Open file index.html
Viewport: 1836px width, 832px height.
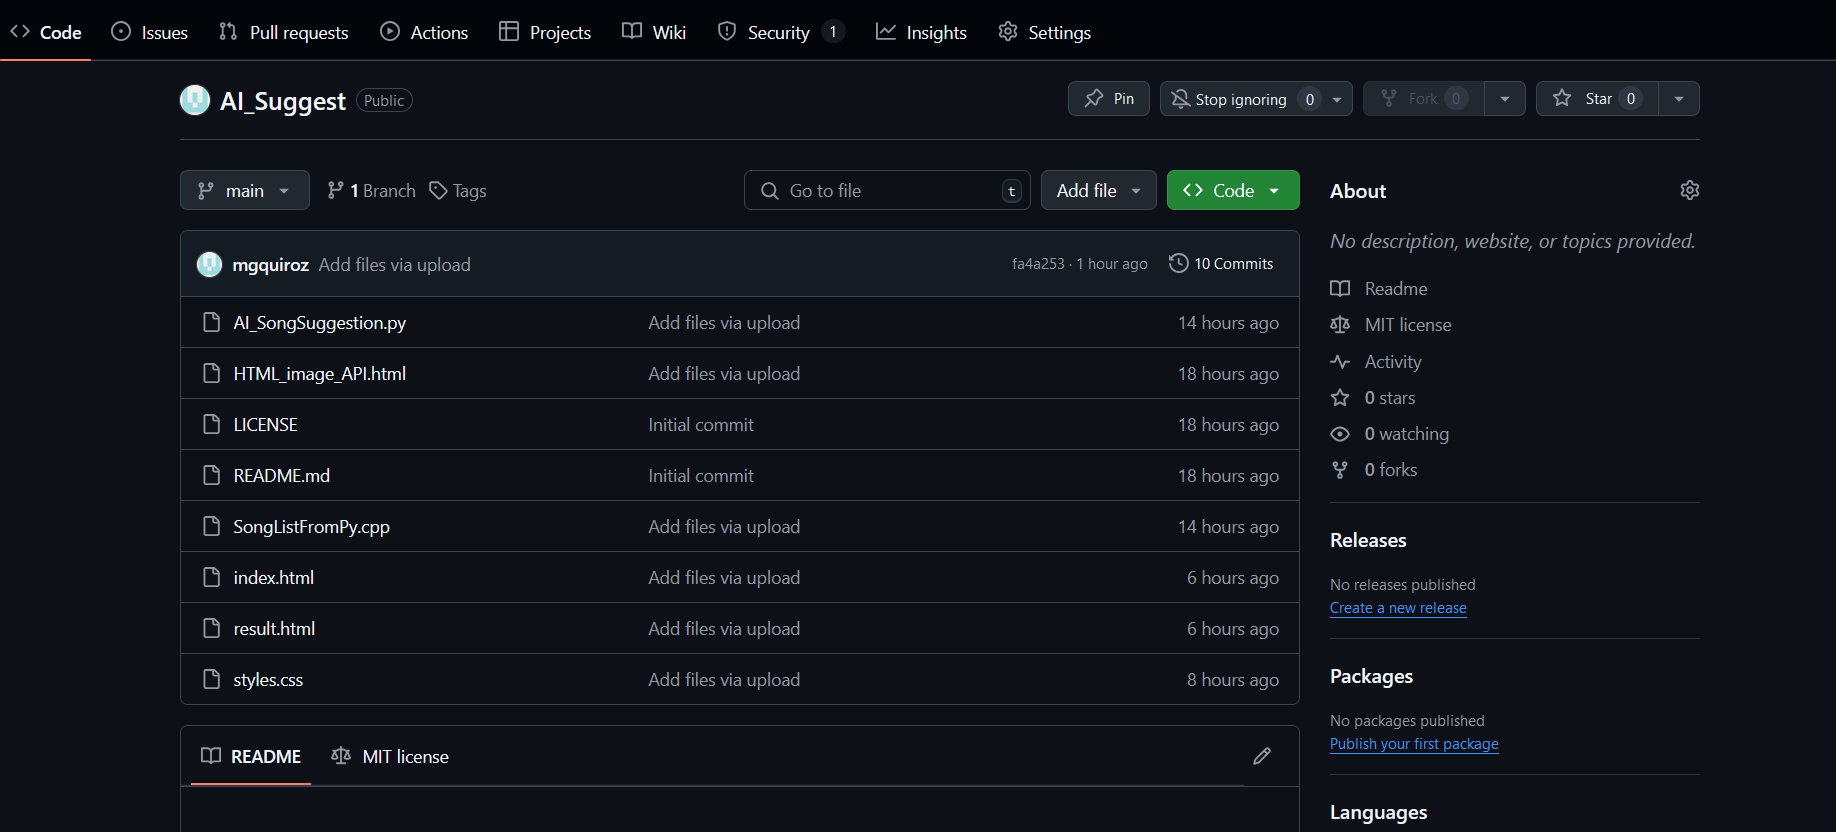273,578
